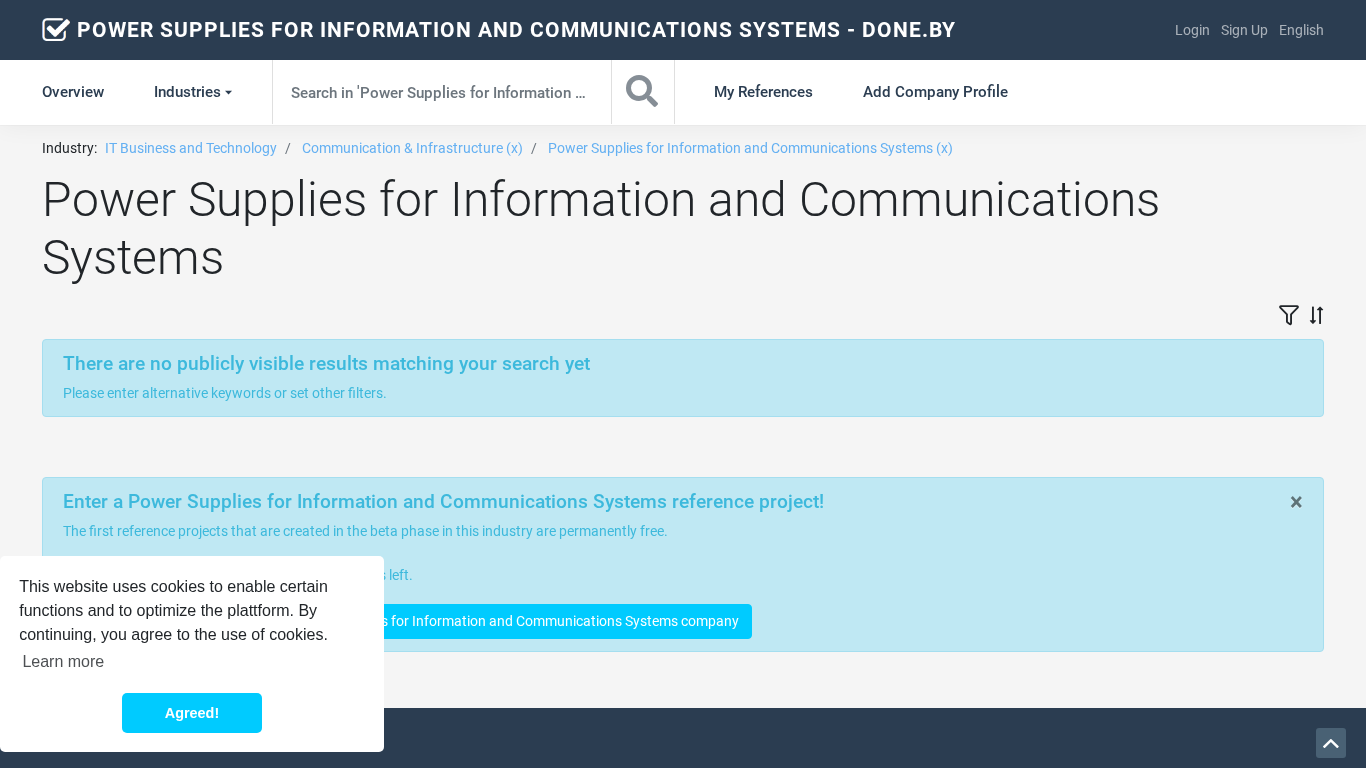
Task: Expand the Industries dropdown menu
Action: pos(192,92)
